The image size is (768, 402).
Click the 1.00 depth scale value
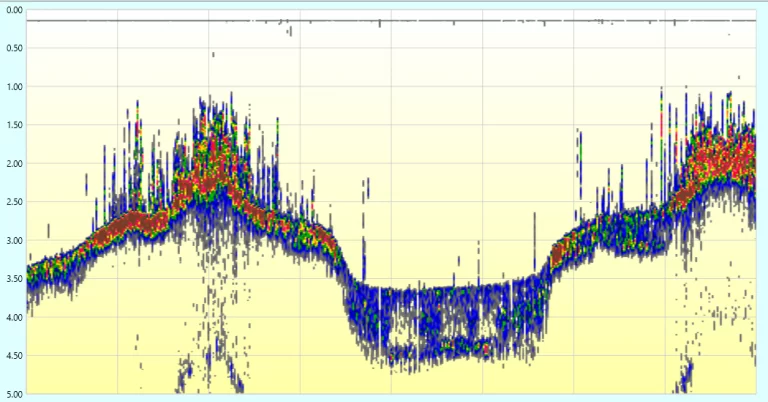click(15, 87)
